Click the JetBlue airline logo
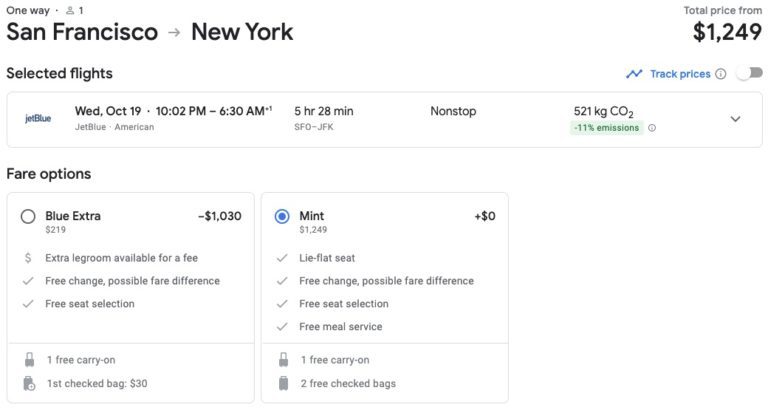The width and height of the screenshot is (768, 410). [x=38, y=119]
